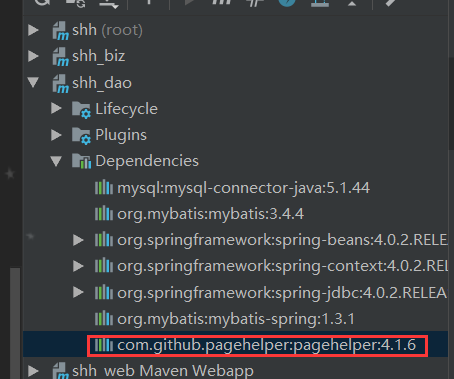Image resolution: width=454 pixels, height=379 pixels.
Task: Expand the shh (root) project node
Action: coord(33,30)
